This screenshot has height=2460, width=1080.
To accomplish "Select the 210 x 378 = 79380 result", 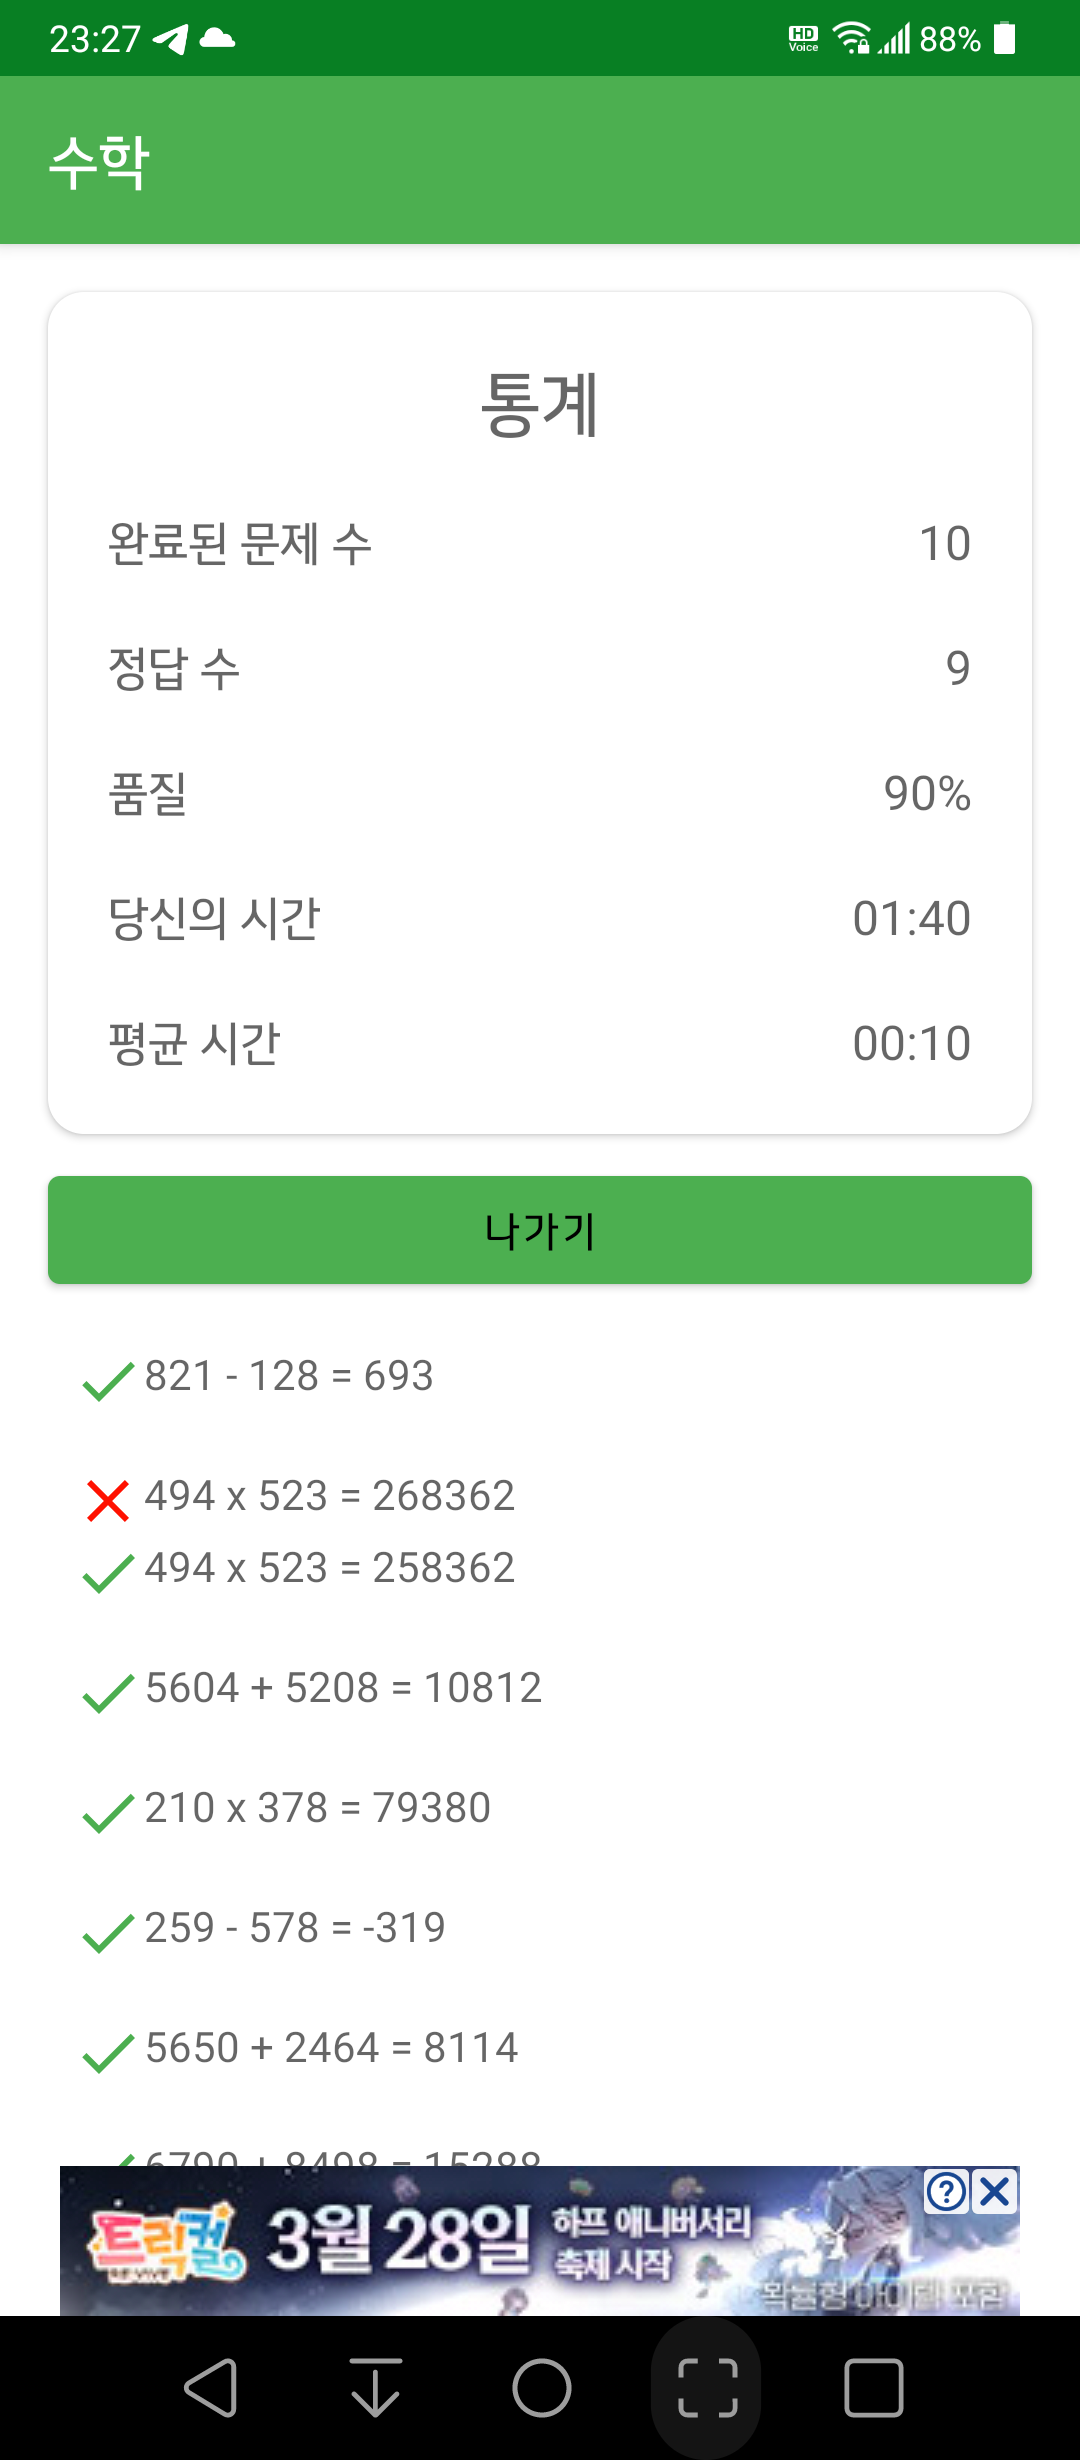I will 318,1808.
